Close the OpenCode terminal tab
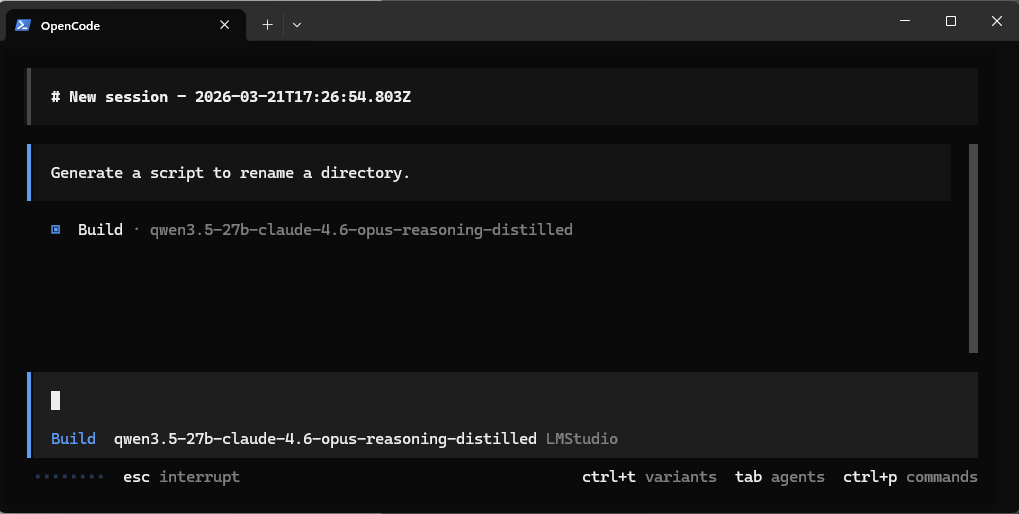 tap(225, 25)
